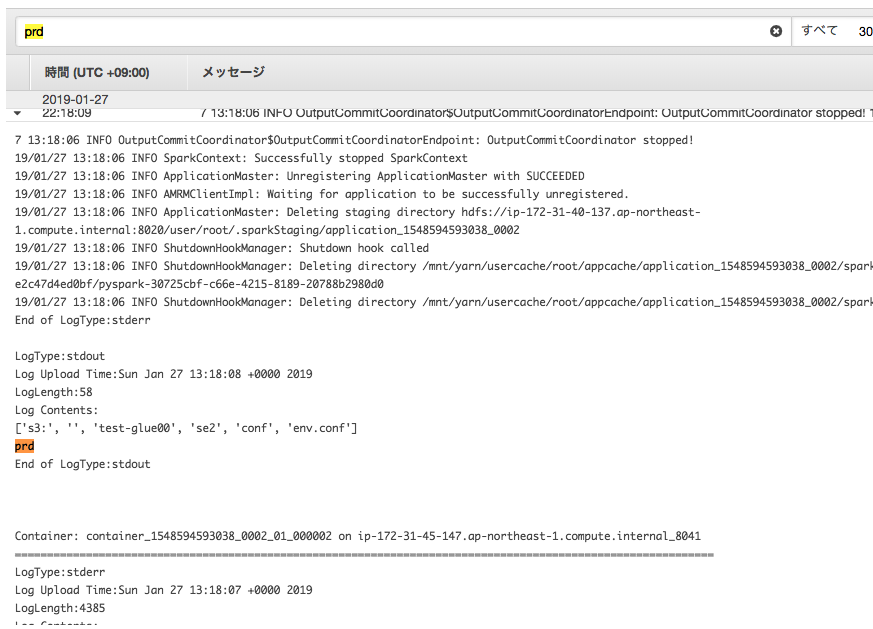Screen dimensions: 873x629
Task: Click the メッセージ column header
Action: (233, 72)
